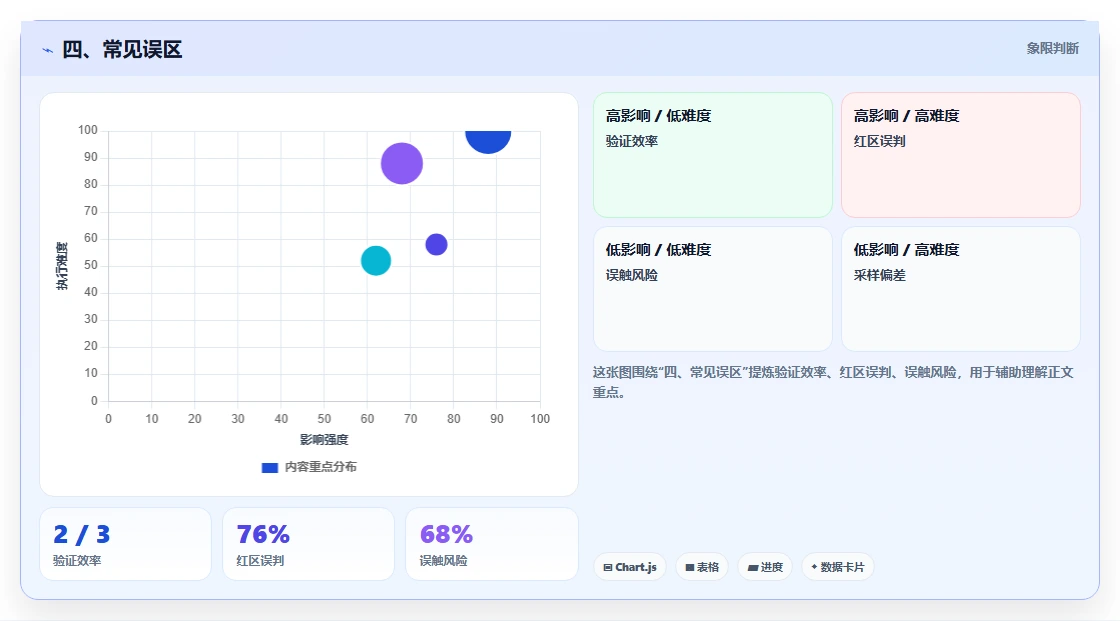Viewport: 1120px width, 621px height.
Task: Click the large purple bubble in the chart
Action: click(401, 163)
